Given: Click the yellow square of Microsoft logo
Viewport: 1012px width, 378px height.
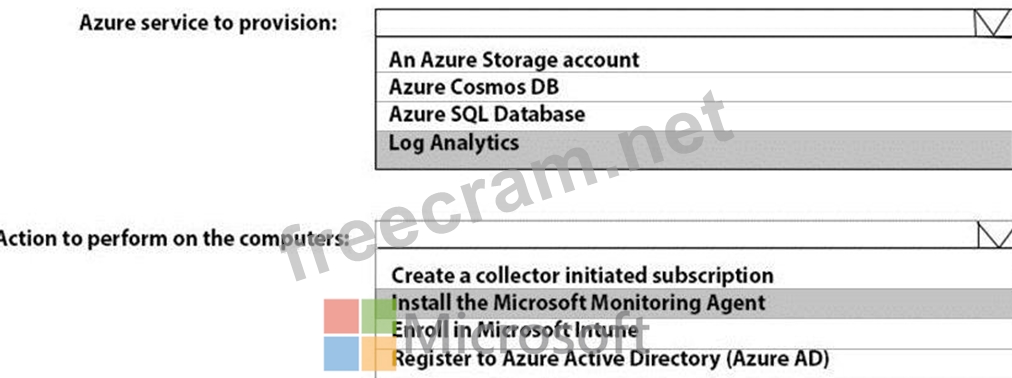Looking at the screenshot, I should (x=379, y=353).
